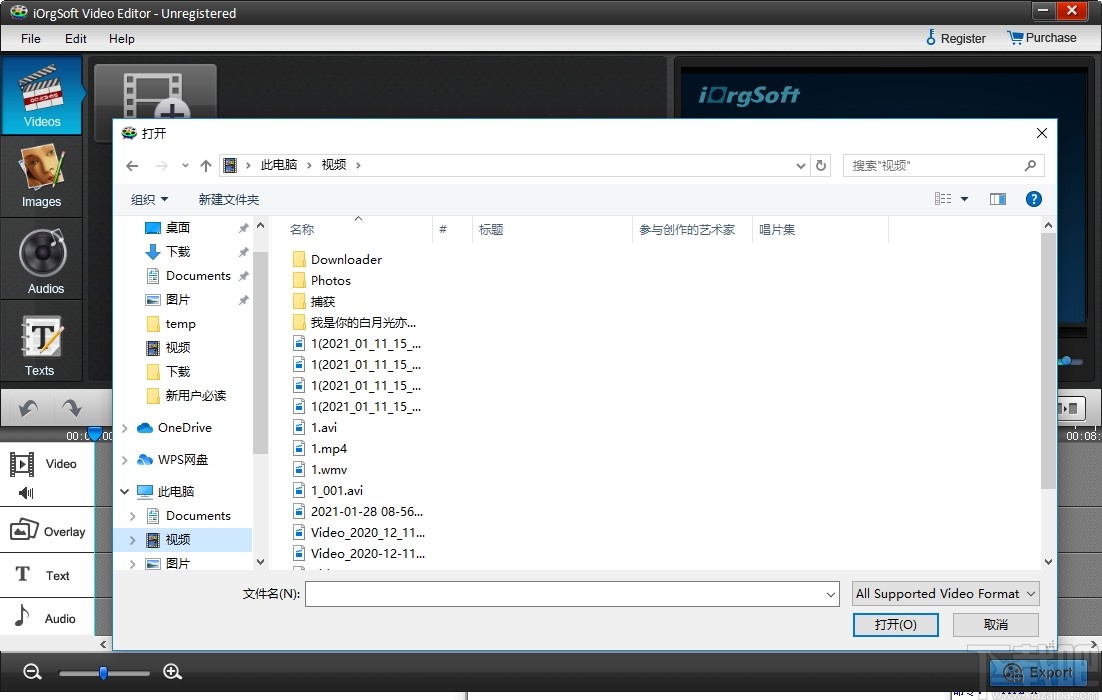Mute the Video track speaker icon
1102x700 pixels.
click(23, 491)
